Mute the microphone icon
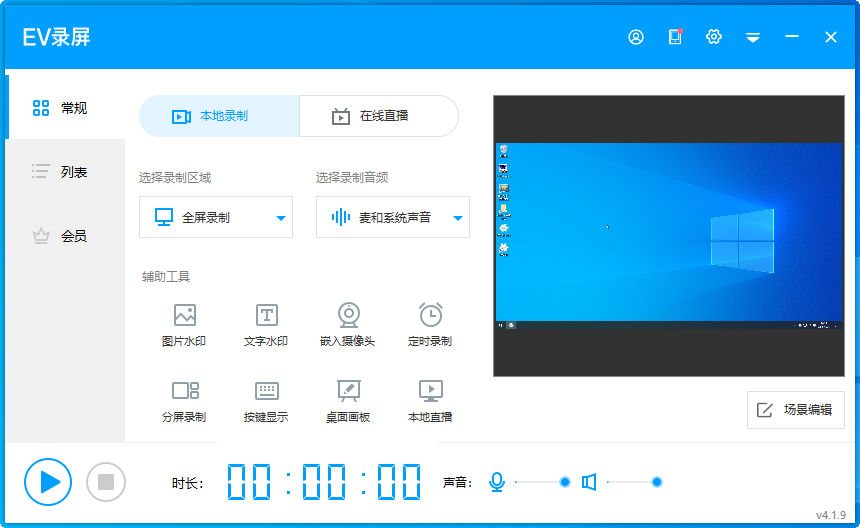Image resolution: width=860 pixels, height=528 pixels. point(497,482)
